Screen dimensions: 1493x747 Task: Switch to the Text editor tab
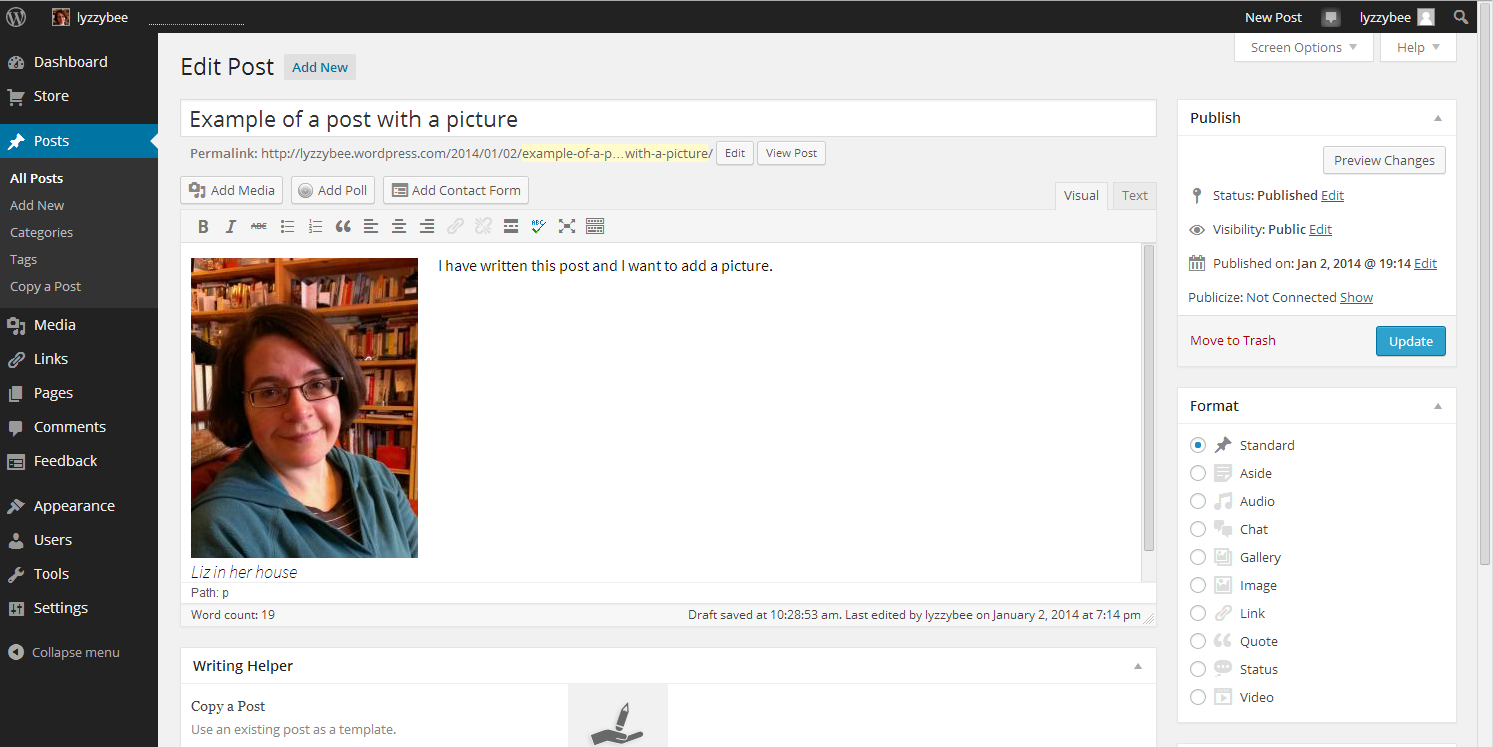pyautogui.click(x=1134, y=195)
